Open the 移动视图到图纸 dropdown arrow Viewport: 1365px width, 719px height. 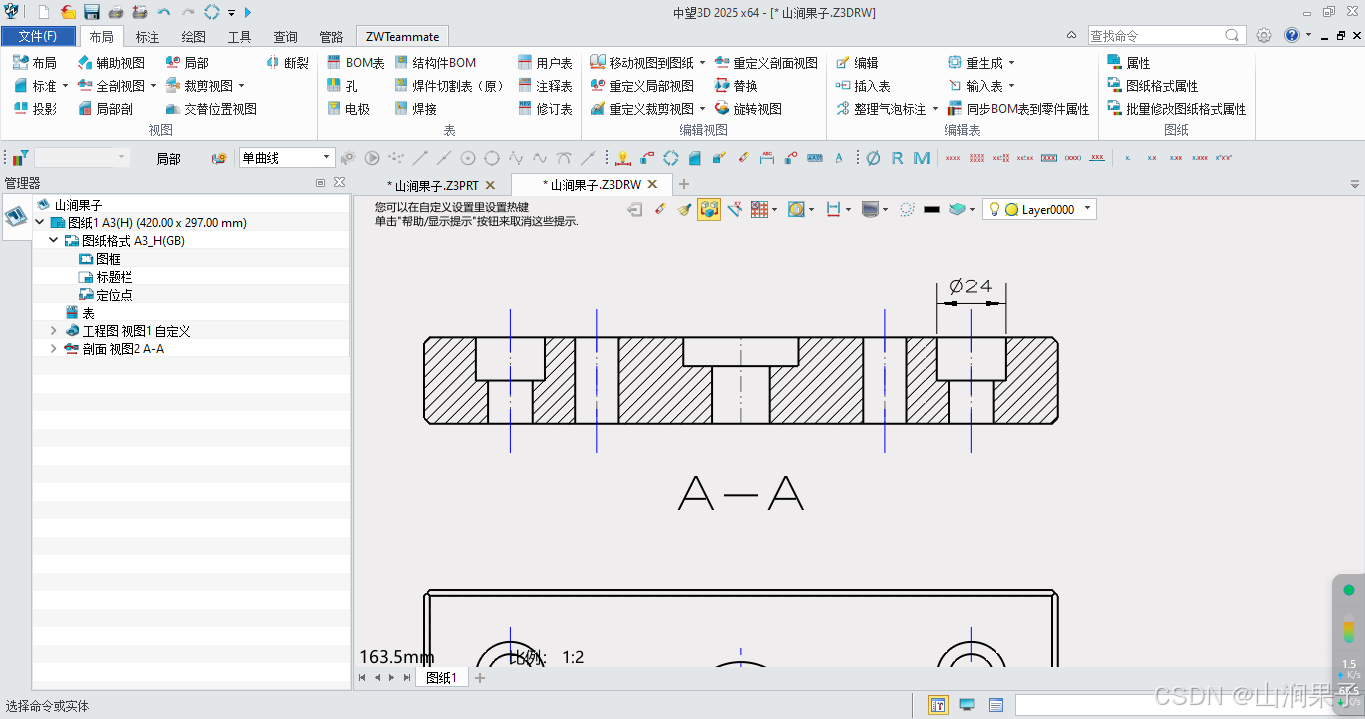(x=702, y=62)
